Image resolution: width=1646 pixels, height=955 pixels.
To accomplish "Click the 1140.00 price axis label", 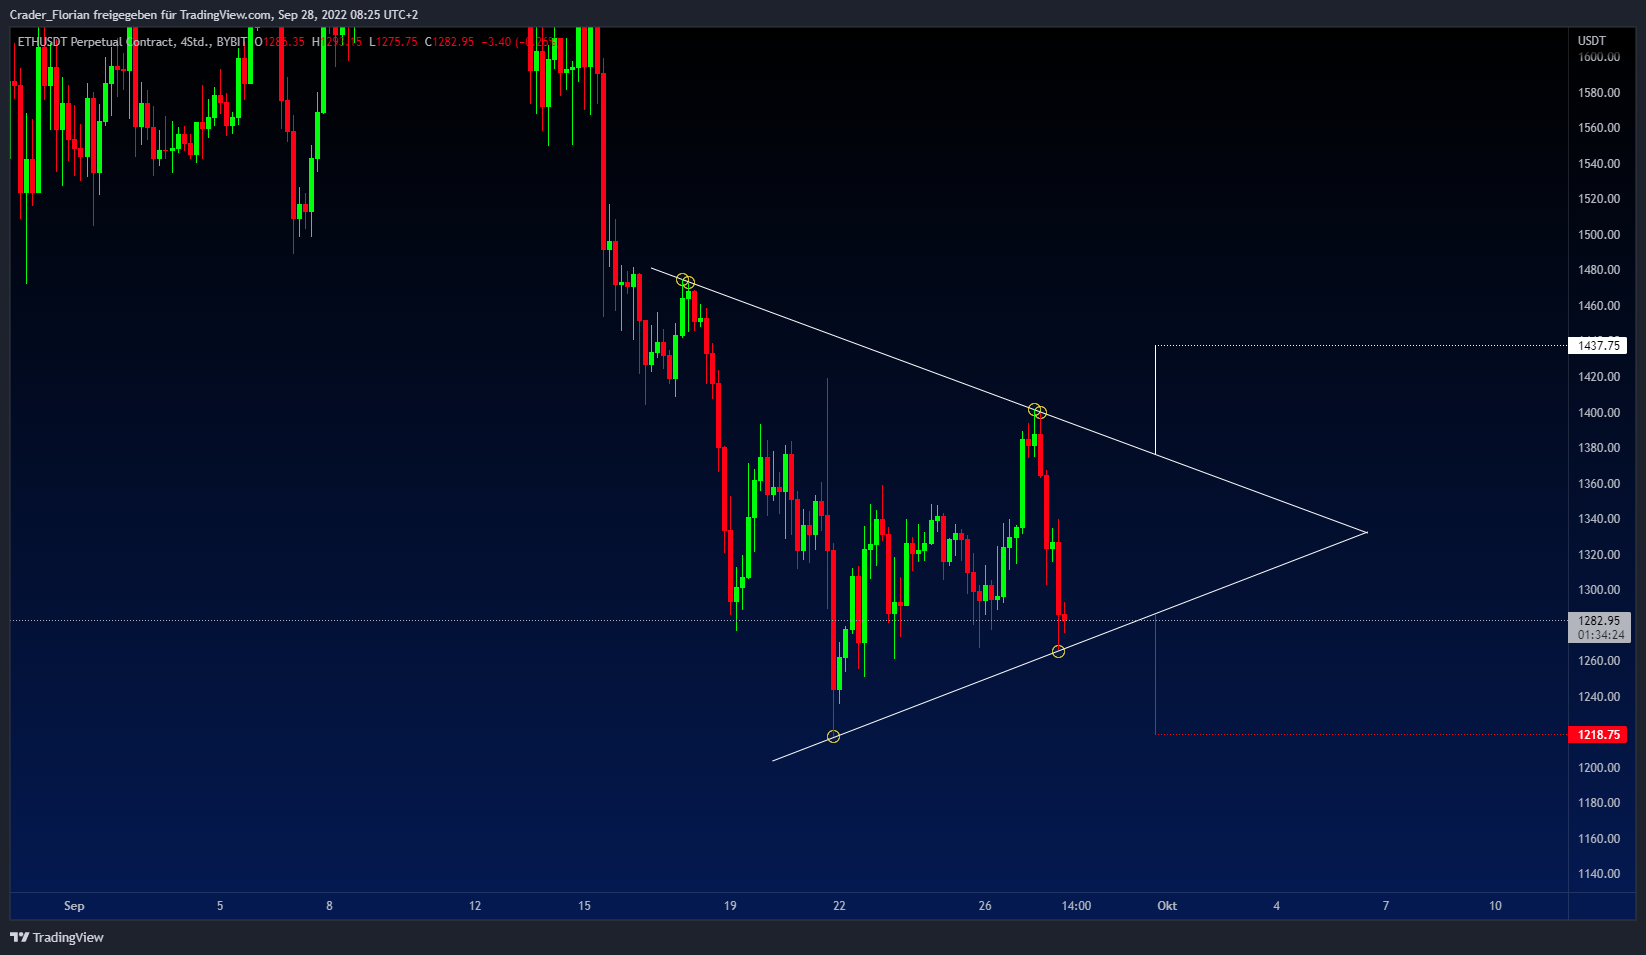I will tap(1599, 874).
